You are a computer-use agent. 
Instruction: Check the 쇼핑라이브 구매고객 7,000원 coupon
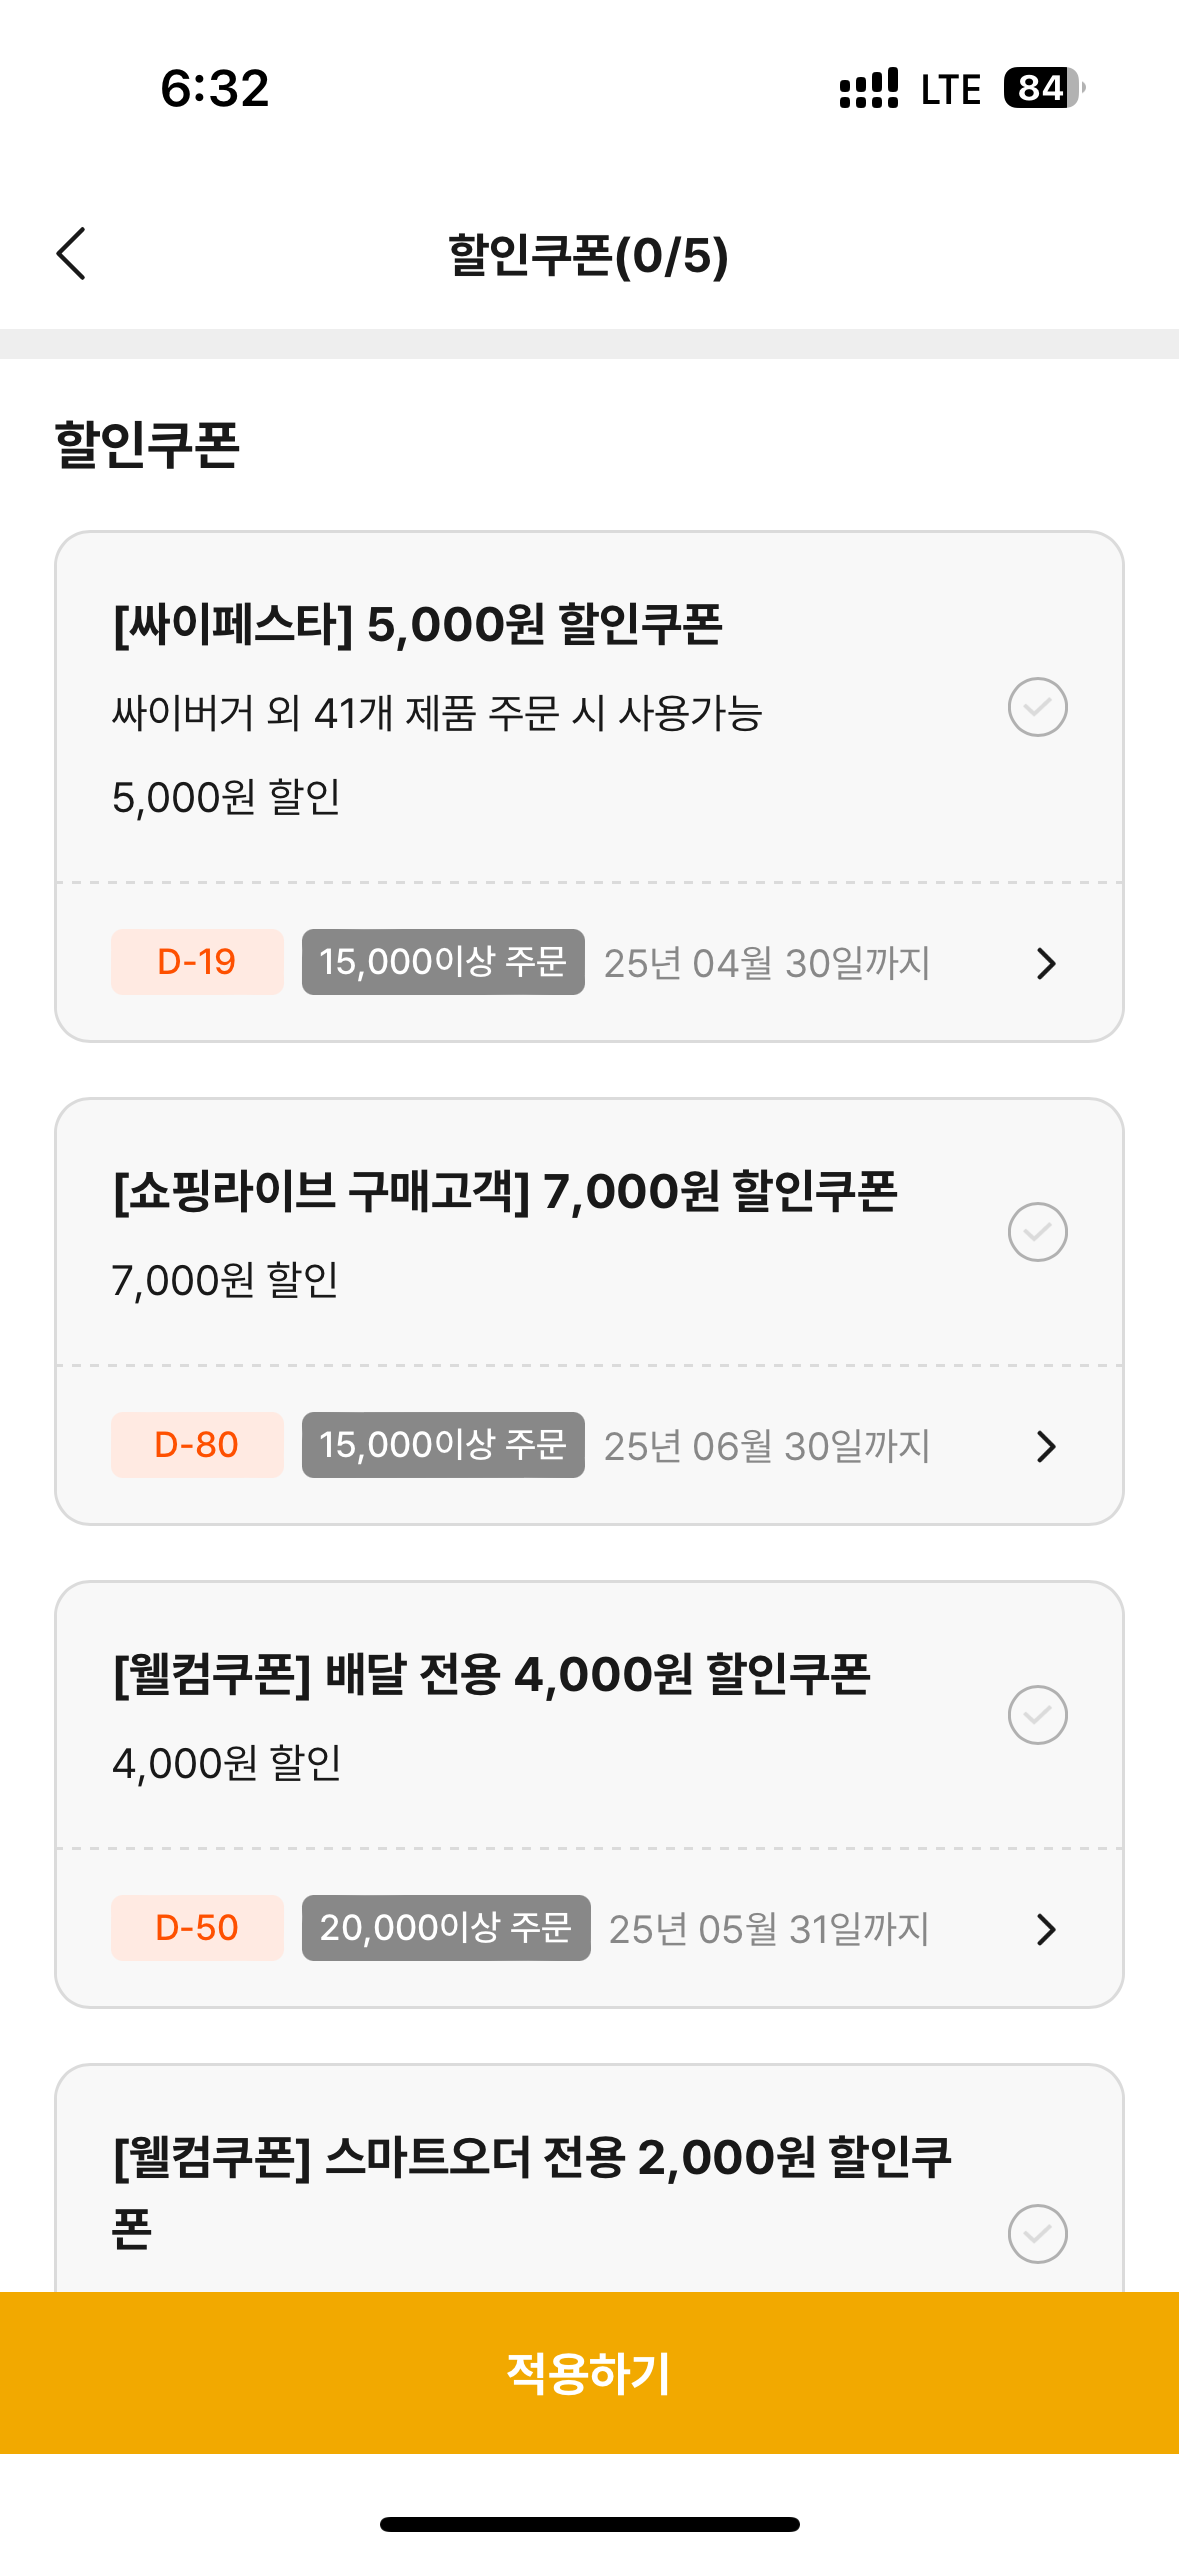point(1037,1231)
